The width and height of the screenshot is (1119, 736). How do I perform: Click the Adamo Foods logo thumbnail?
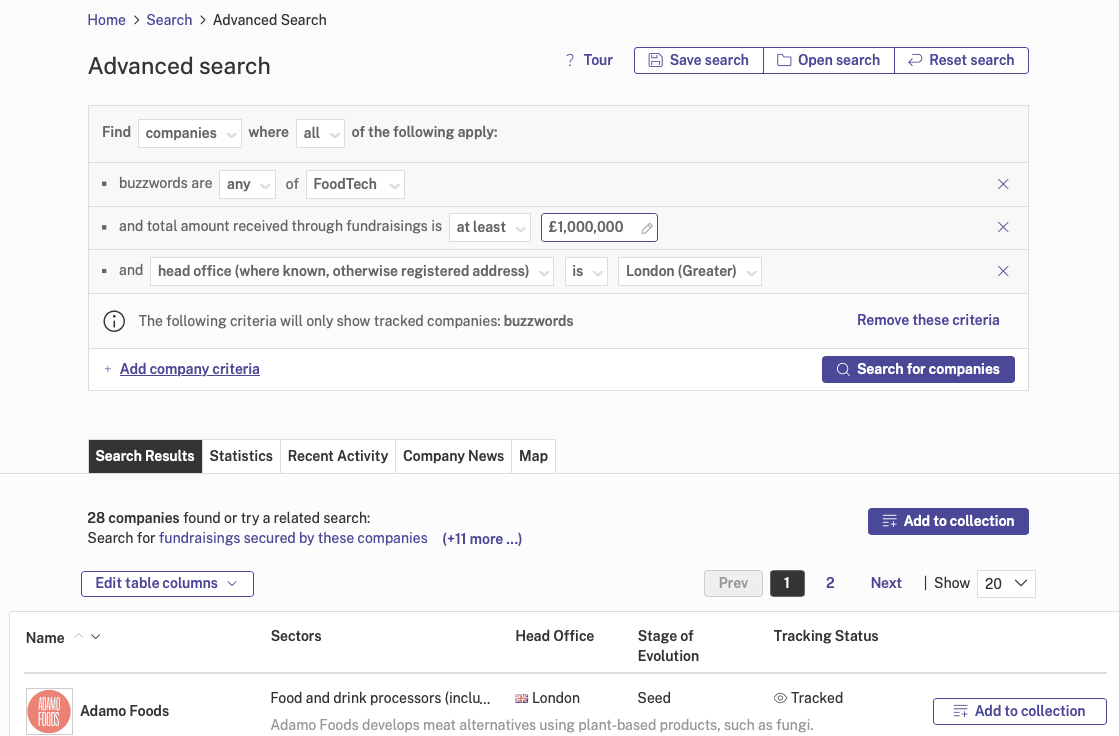coord(49,711)
